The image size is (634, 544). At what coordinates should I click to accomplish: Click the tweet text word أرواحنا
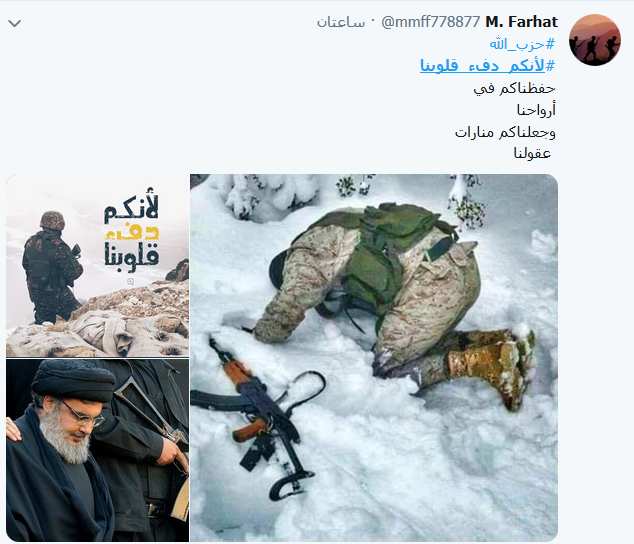click(x=536, y=110)
